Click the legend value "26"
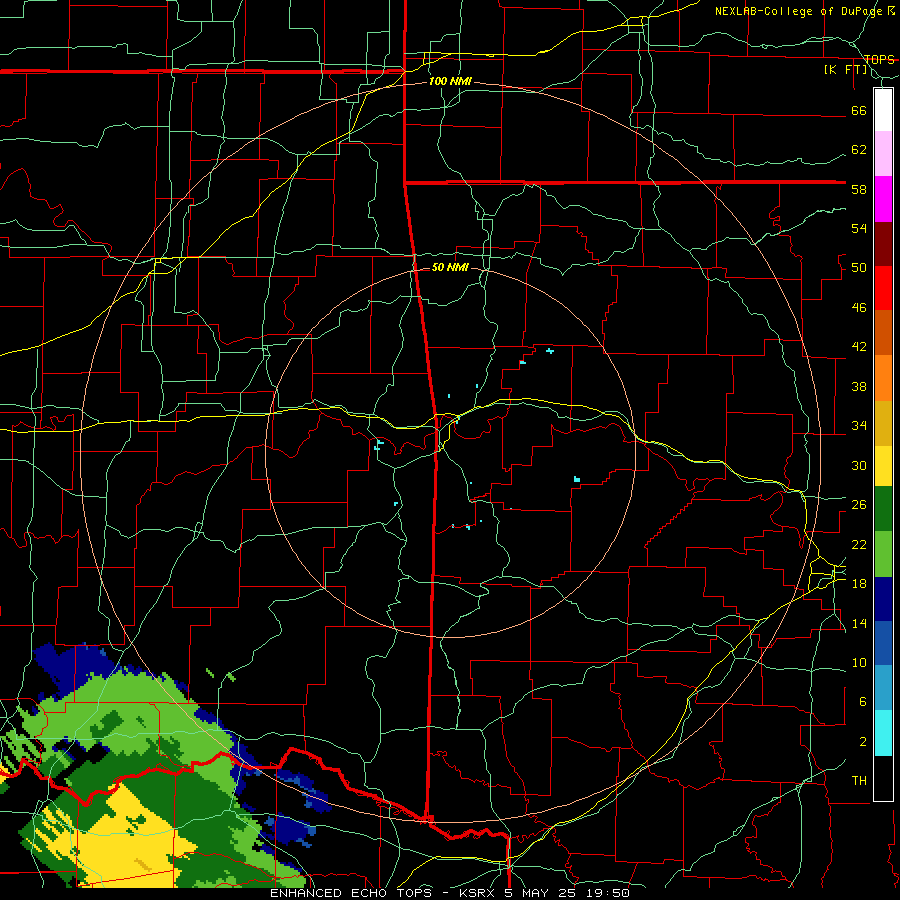The width and height of the screenshot is (900, 900). [x=859, y=505]
